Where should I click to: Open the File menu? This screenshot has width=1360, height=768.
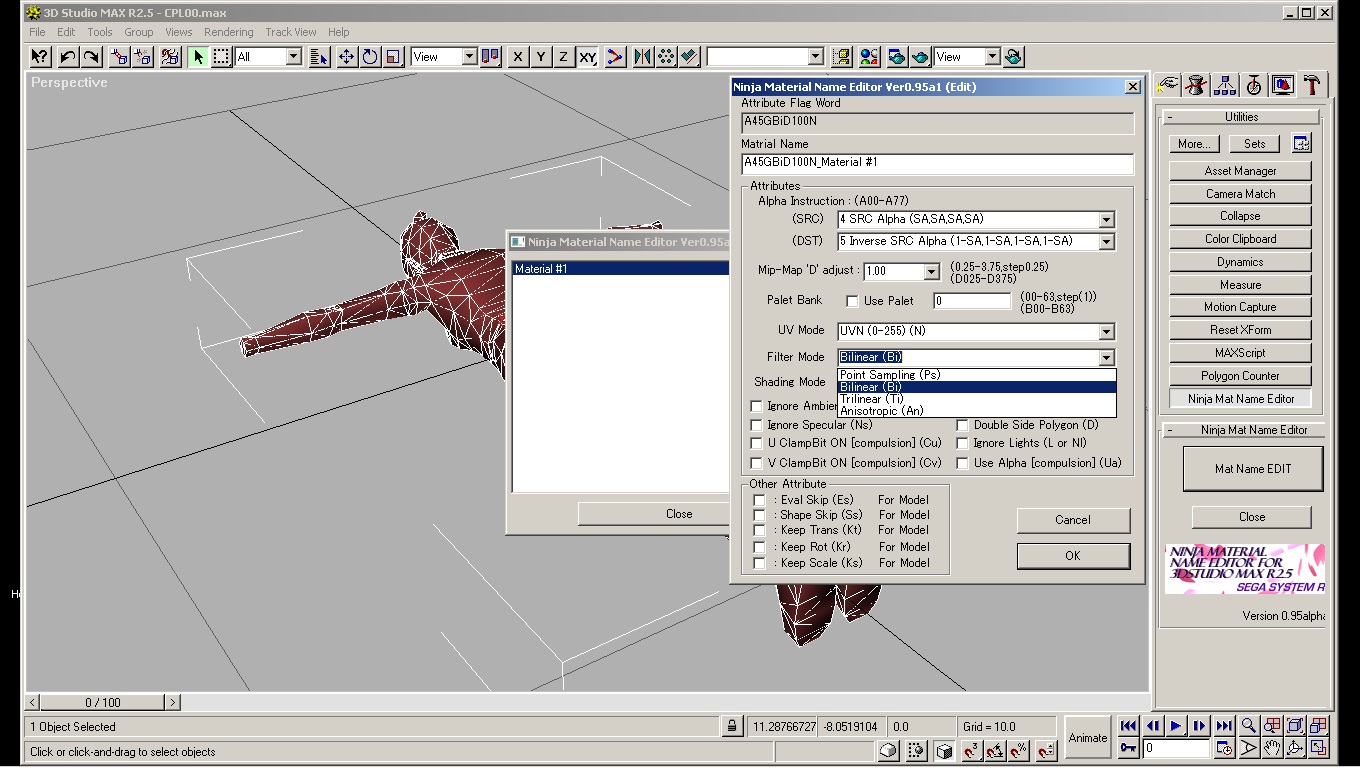(37, 32)
